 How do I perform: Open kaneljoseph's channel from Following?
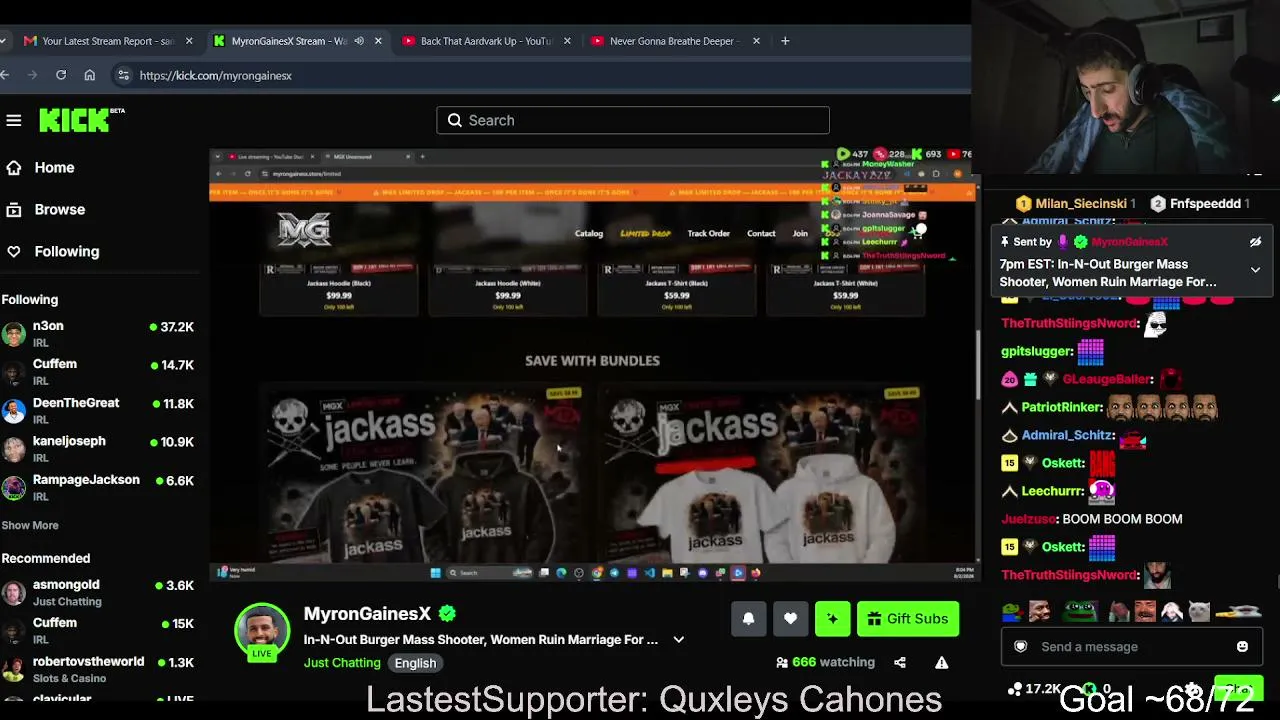[x=98, y=449]
